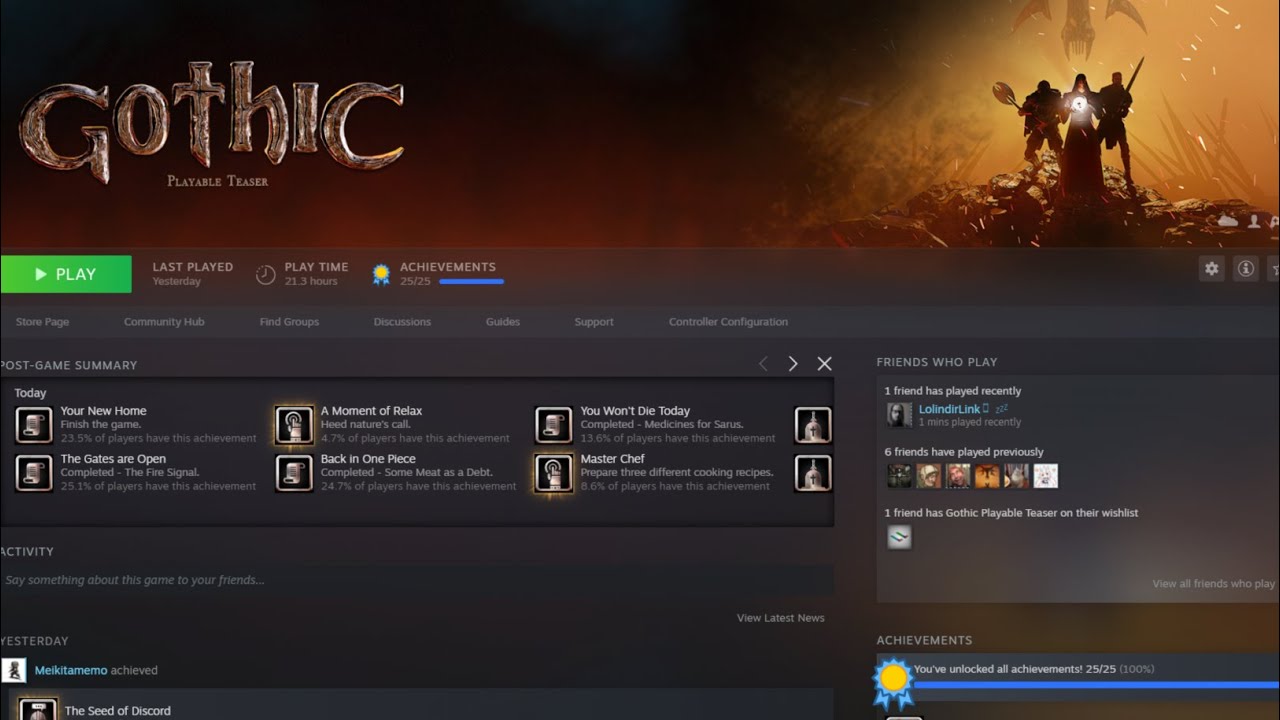The width and height of the screenshot is (1280, 720).
Task: Click the Your New Home achievement title
Action: [103, 411]
